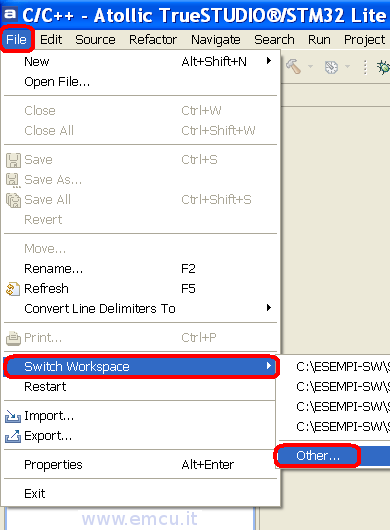The image size is (390, 530).
Task: Expand the New submenu arrow
Action: coord(269,61)
